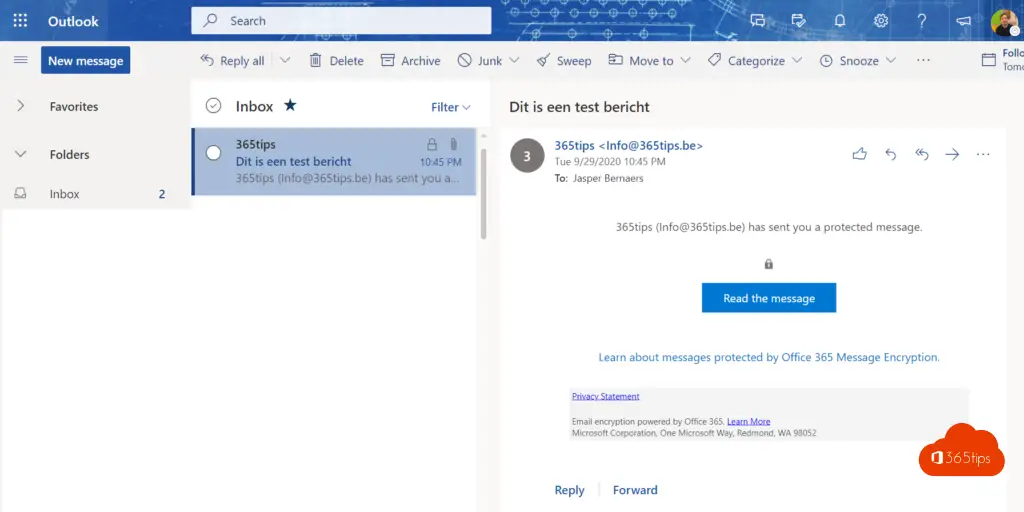
Task: Click the Outlook brand title
Action: [x=73, y=21]
